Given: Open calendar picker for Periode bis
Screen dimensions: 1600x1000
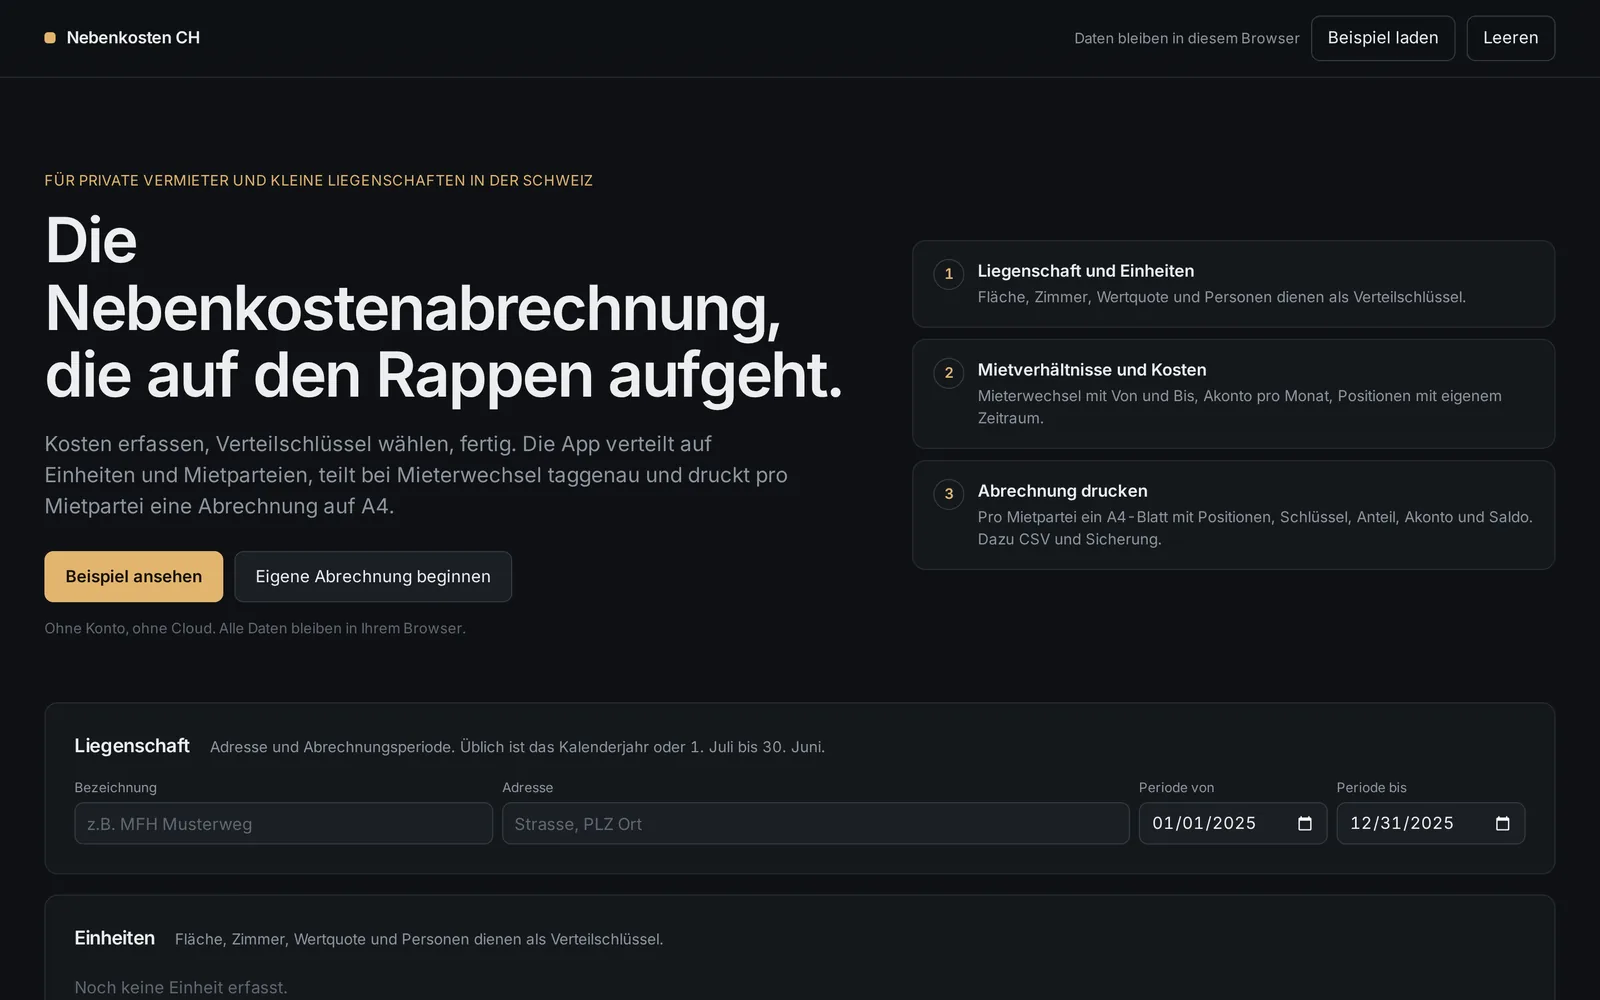Looking at the screenshot, I should 1502,823.
